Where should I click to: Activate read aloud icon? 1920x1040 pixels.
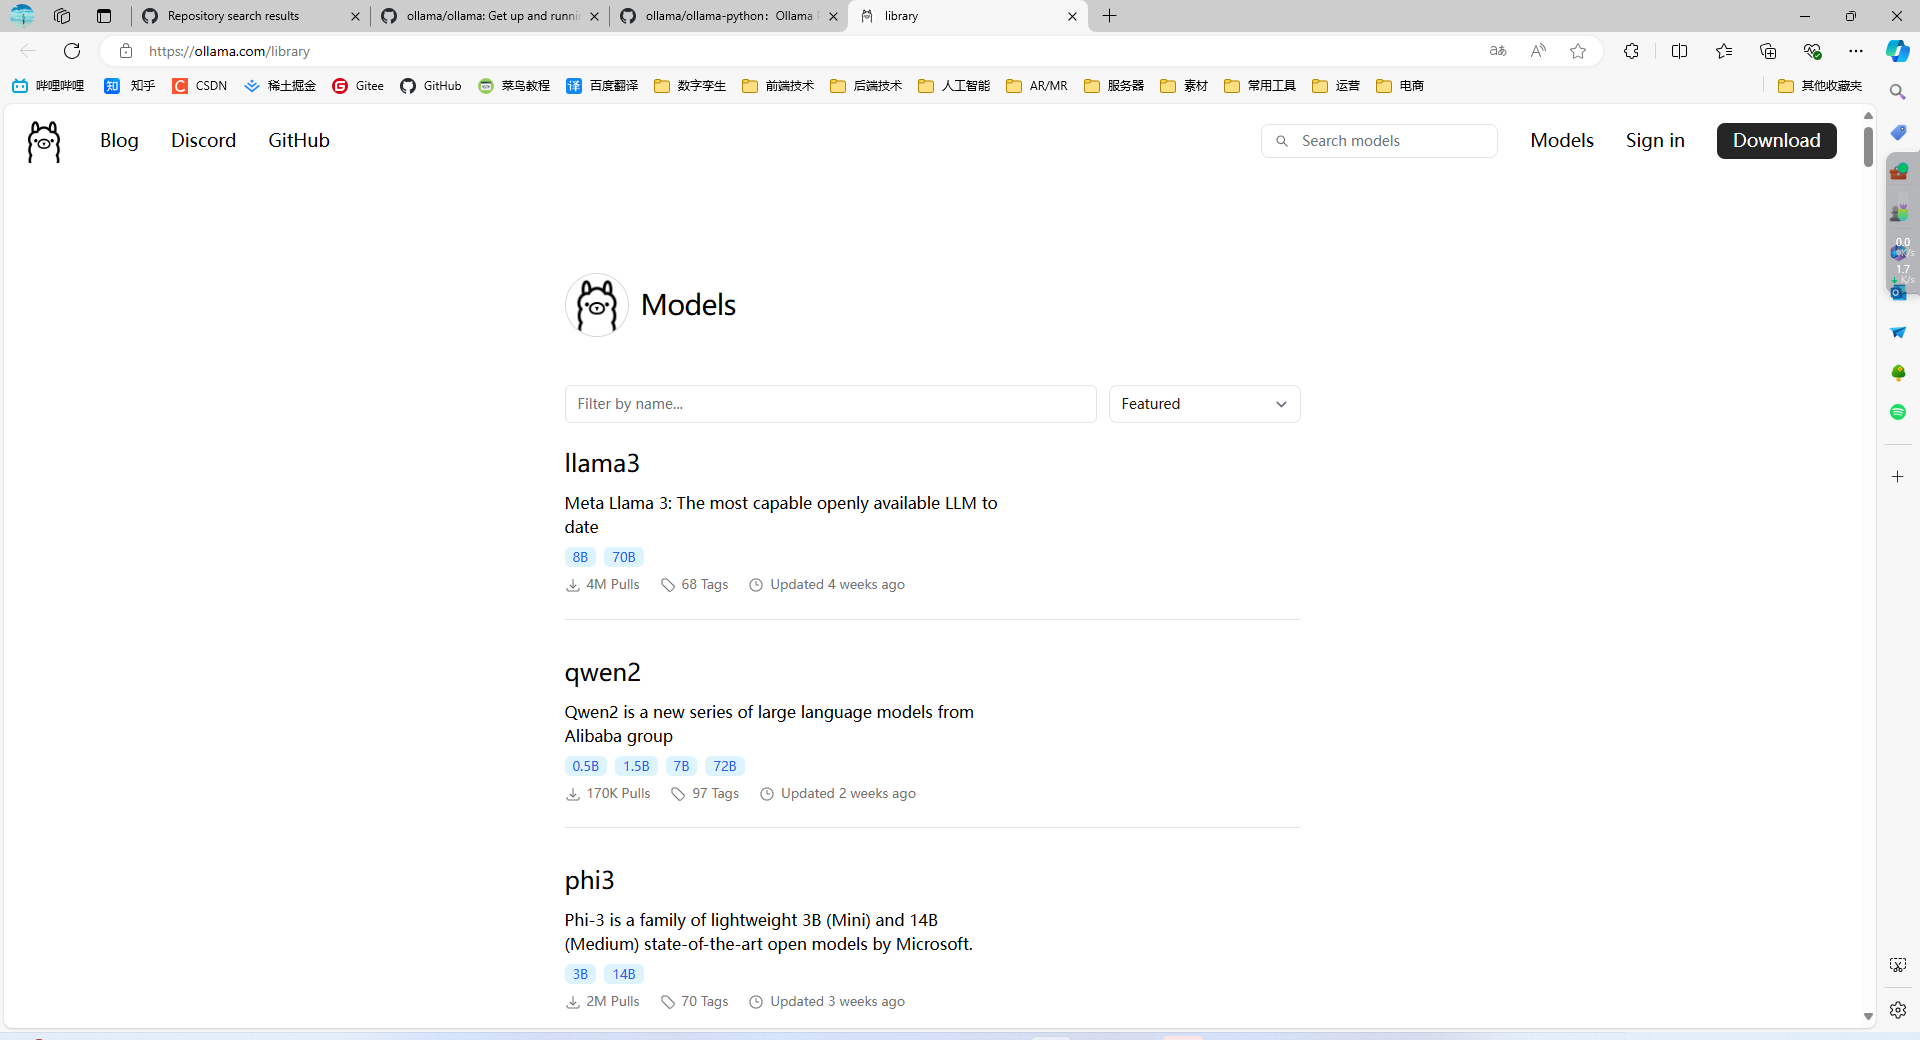coord(1538,51)
